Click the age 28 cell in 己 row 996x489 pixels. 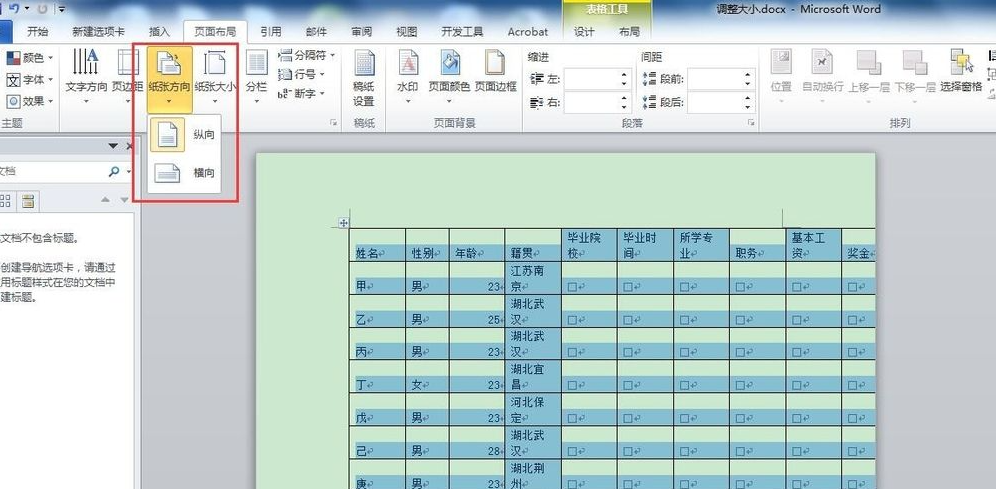tap(477, 443)
